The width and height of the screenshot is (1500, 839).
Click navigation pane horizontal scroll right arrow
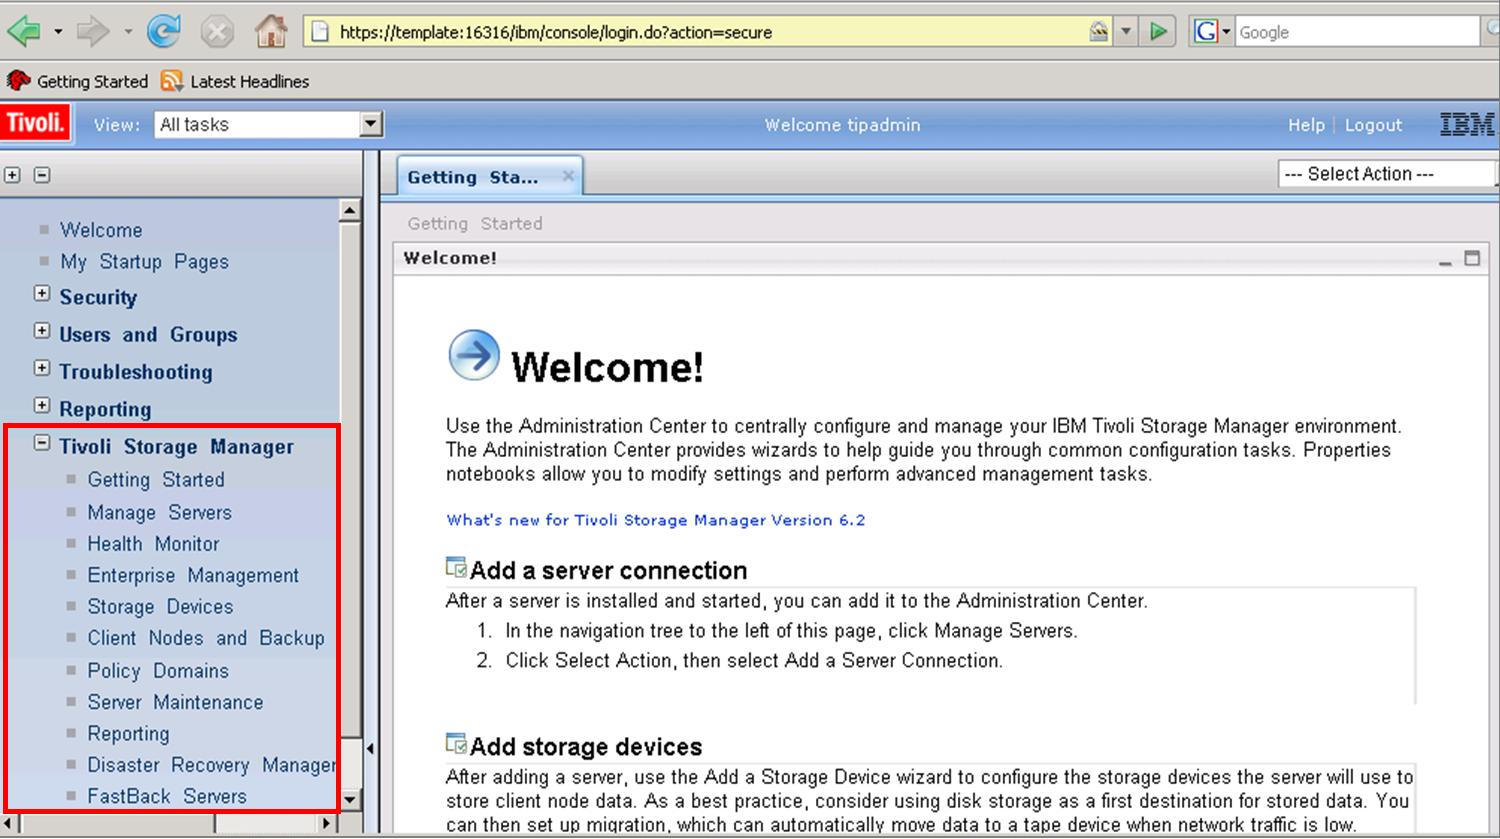point(326,824)
